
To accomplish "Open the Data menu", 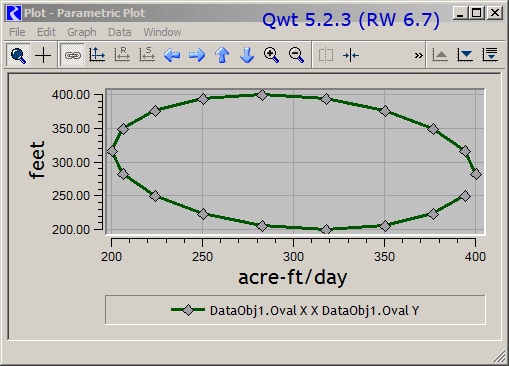I will coord(120,32).
